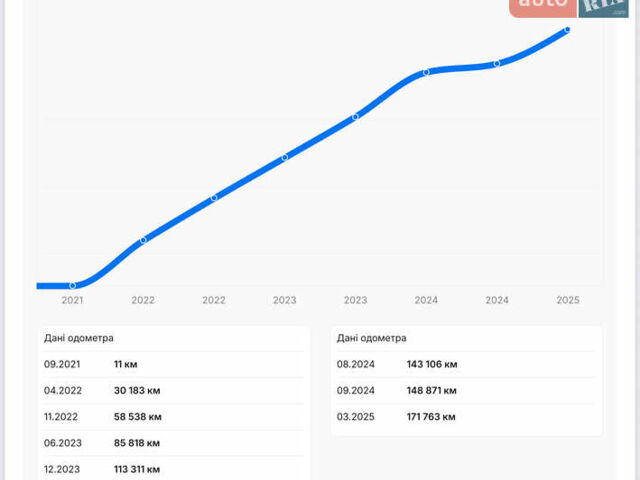This screenshot has width=640, height=480.
Task: Select the 03.2025 odometer row
Action: tap(466, 417)
